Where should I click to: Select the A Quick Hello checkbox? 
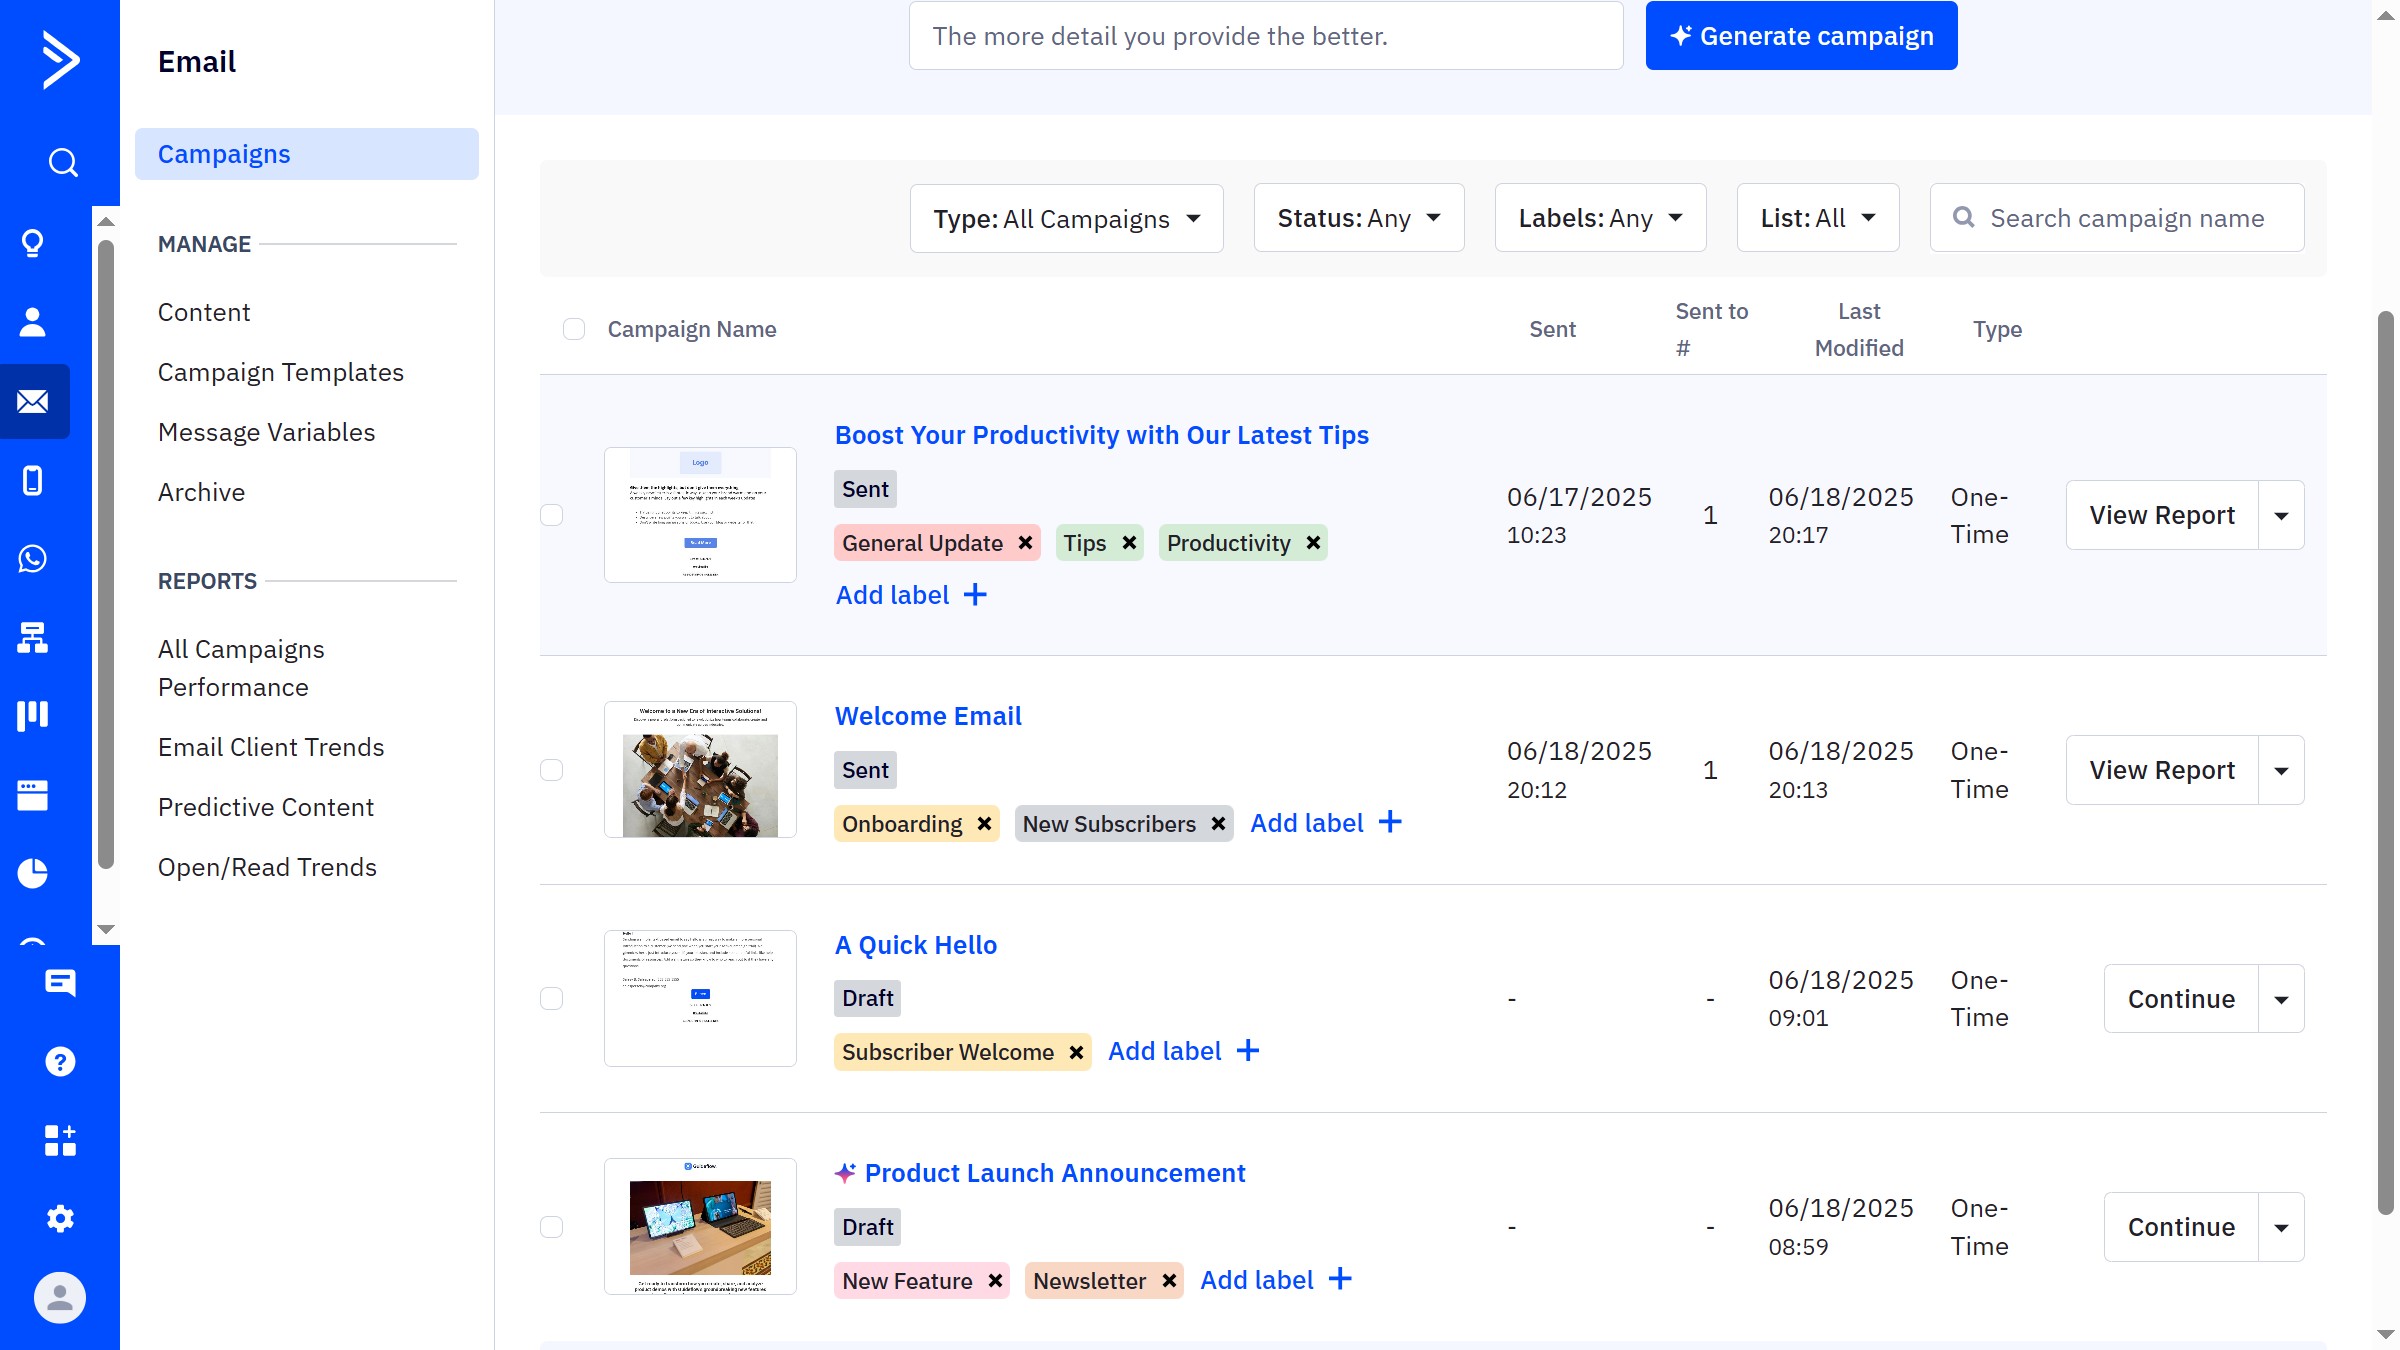[552, 999]
